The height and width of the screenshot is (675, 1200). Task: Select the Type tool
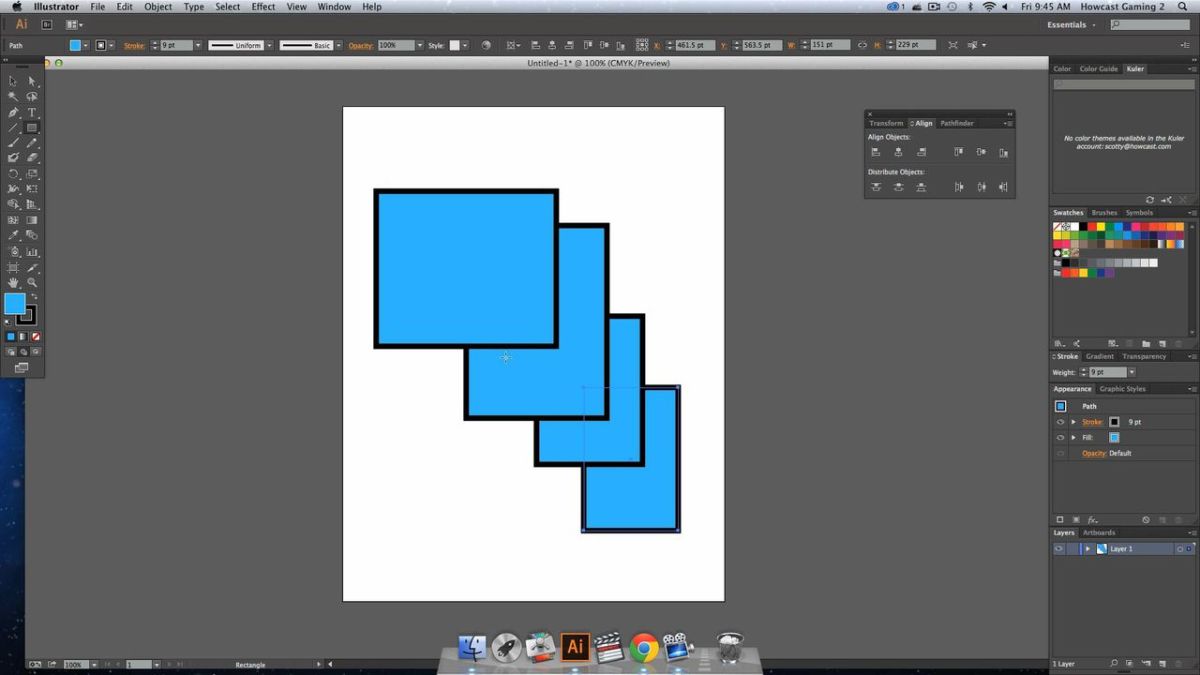click(31, 112)
